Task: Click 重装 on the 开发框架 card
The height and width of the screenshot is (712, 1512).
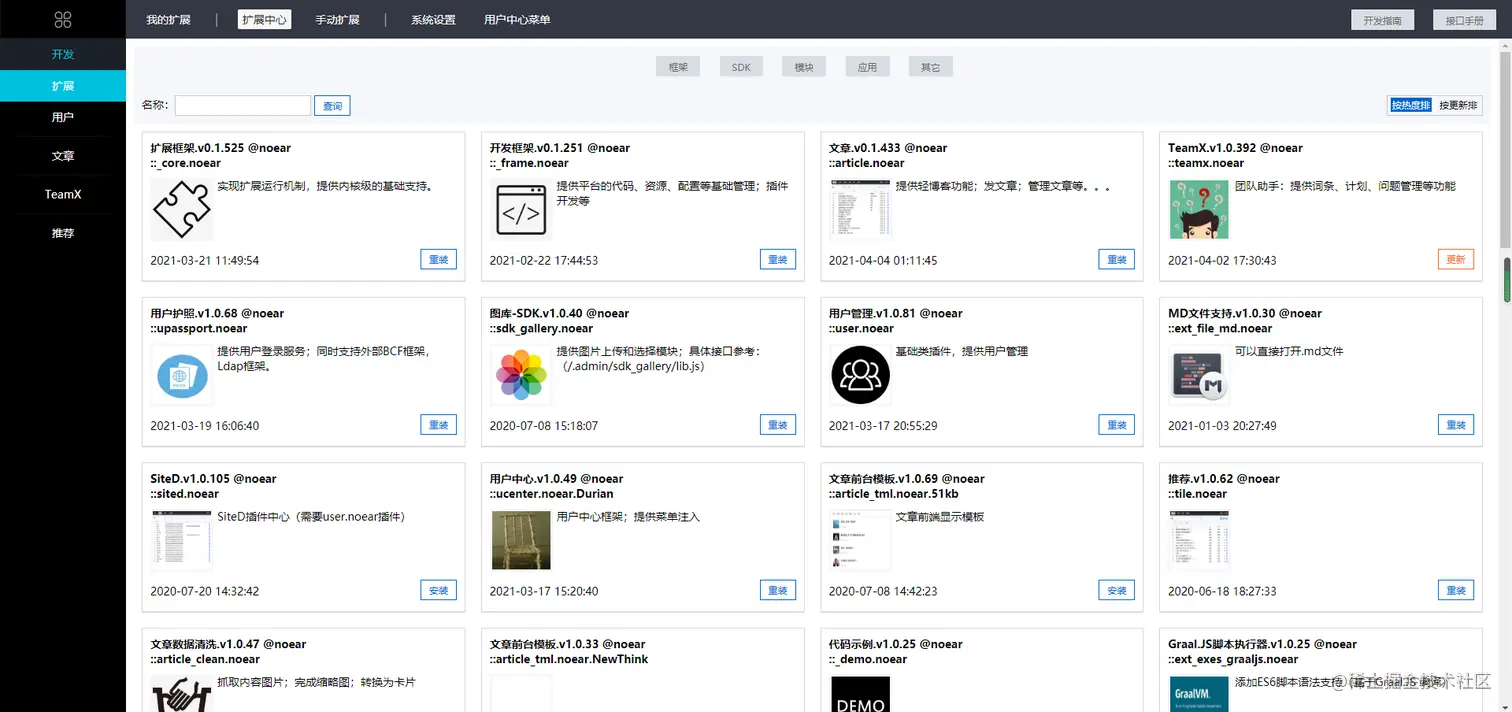Action: [x=778, y=259]
